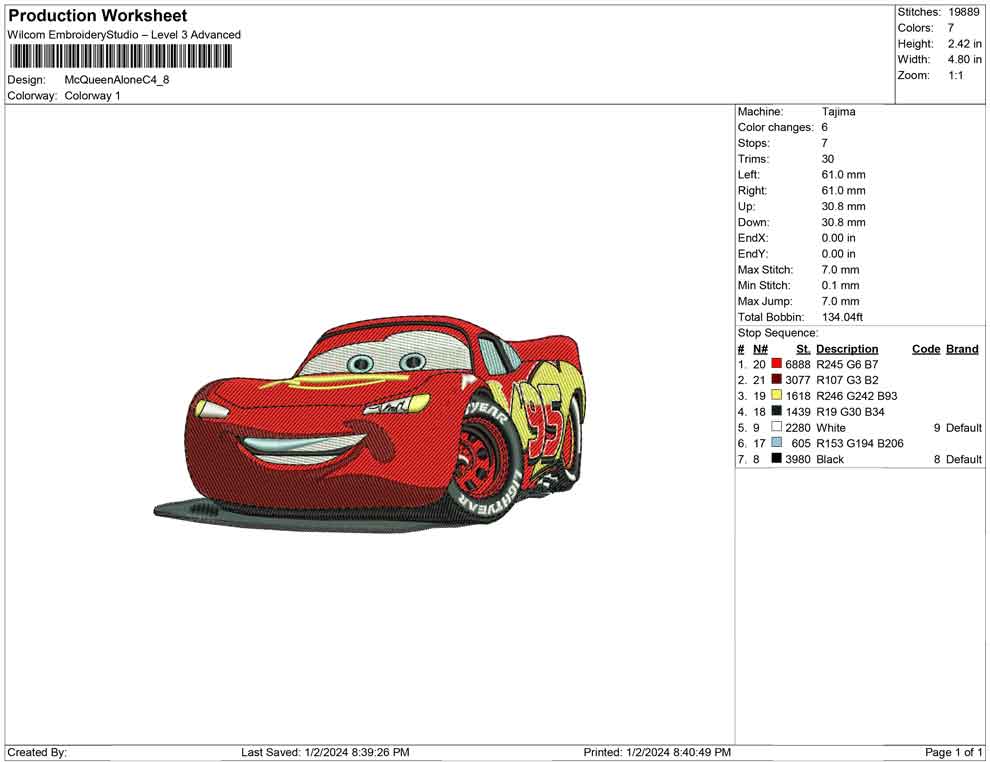Screen dimensions: 990x762
Task: Select the dark teal swatch for stop 4
Action: (776, 412)
